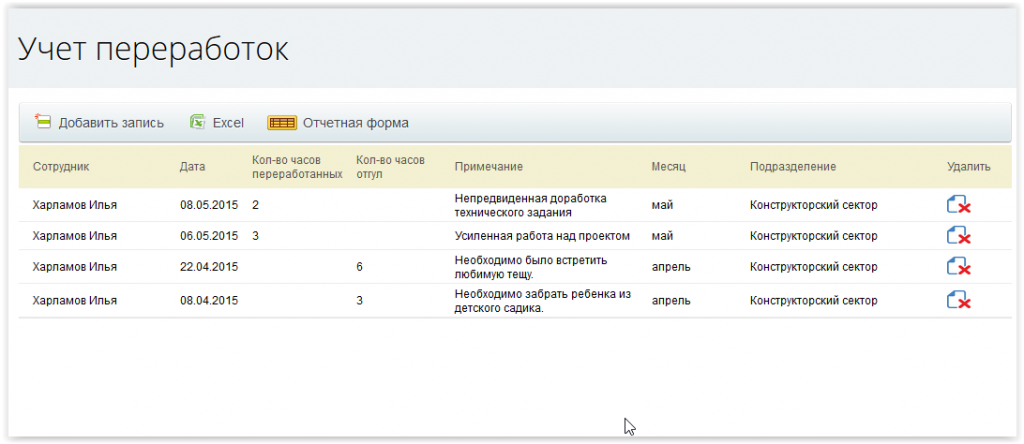This screenshot has height=444, width=1024.
Task: Click the 'Примечание' column header
Action: click(x=489, y=166)
